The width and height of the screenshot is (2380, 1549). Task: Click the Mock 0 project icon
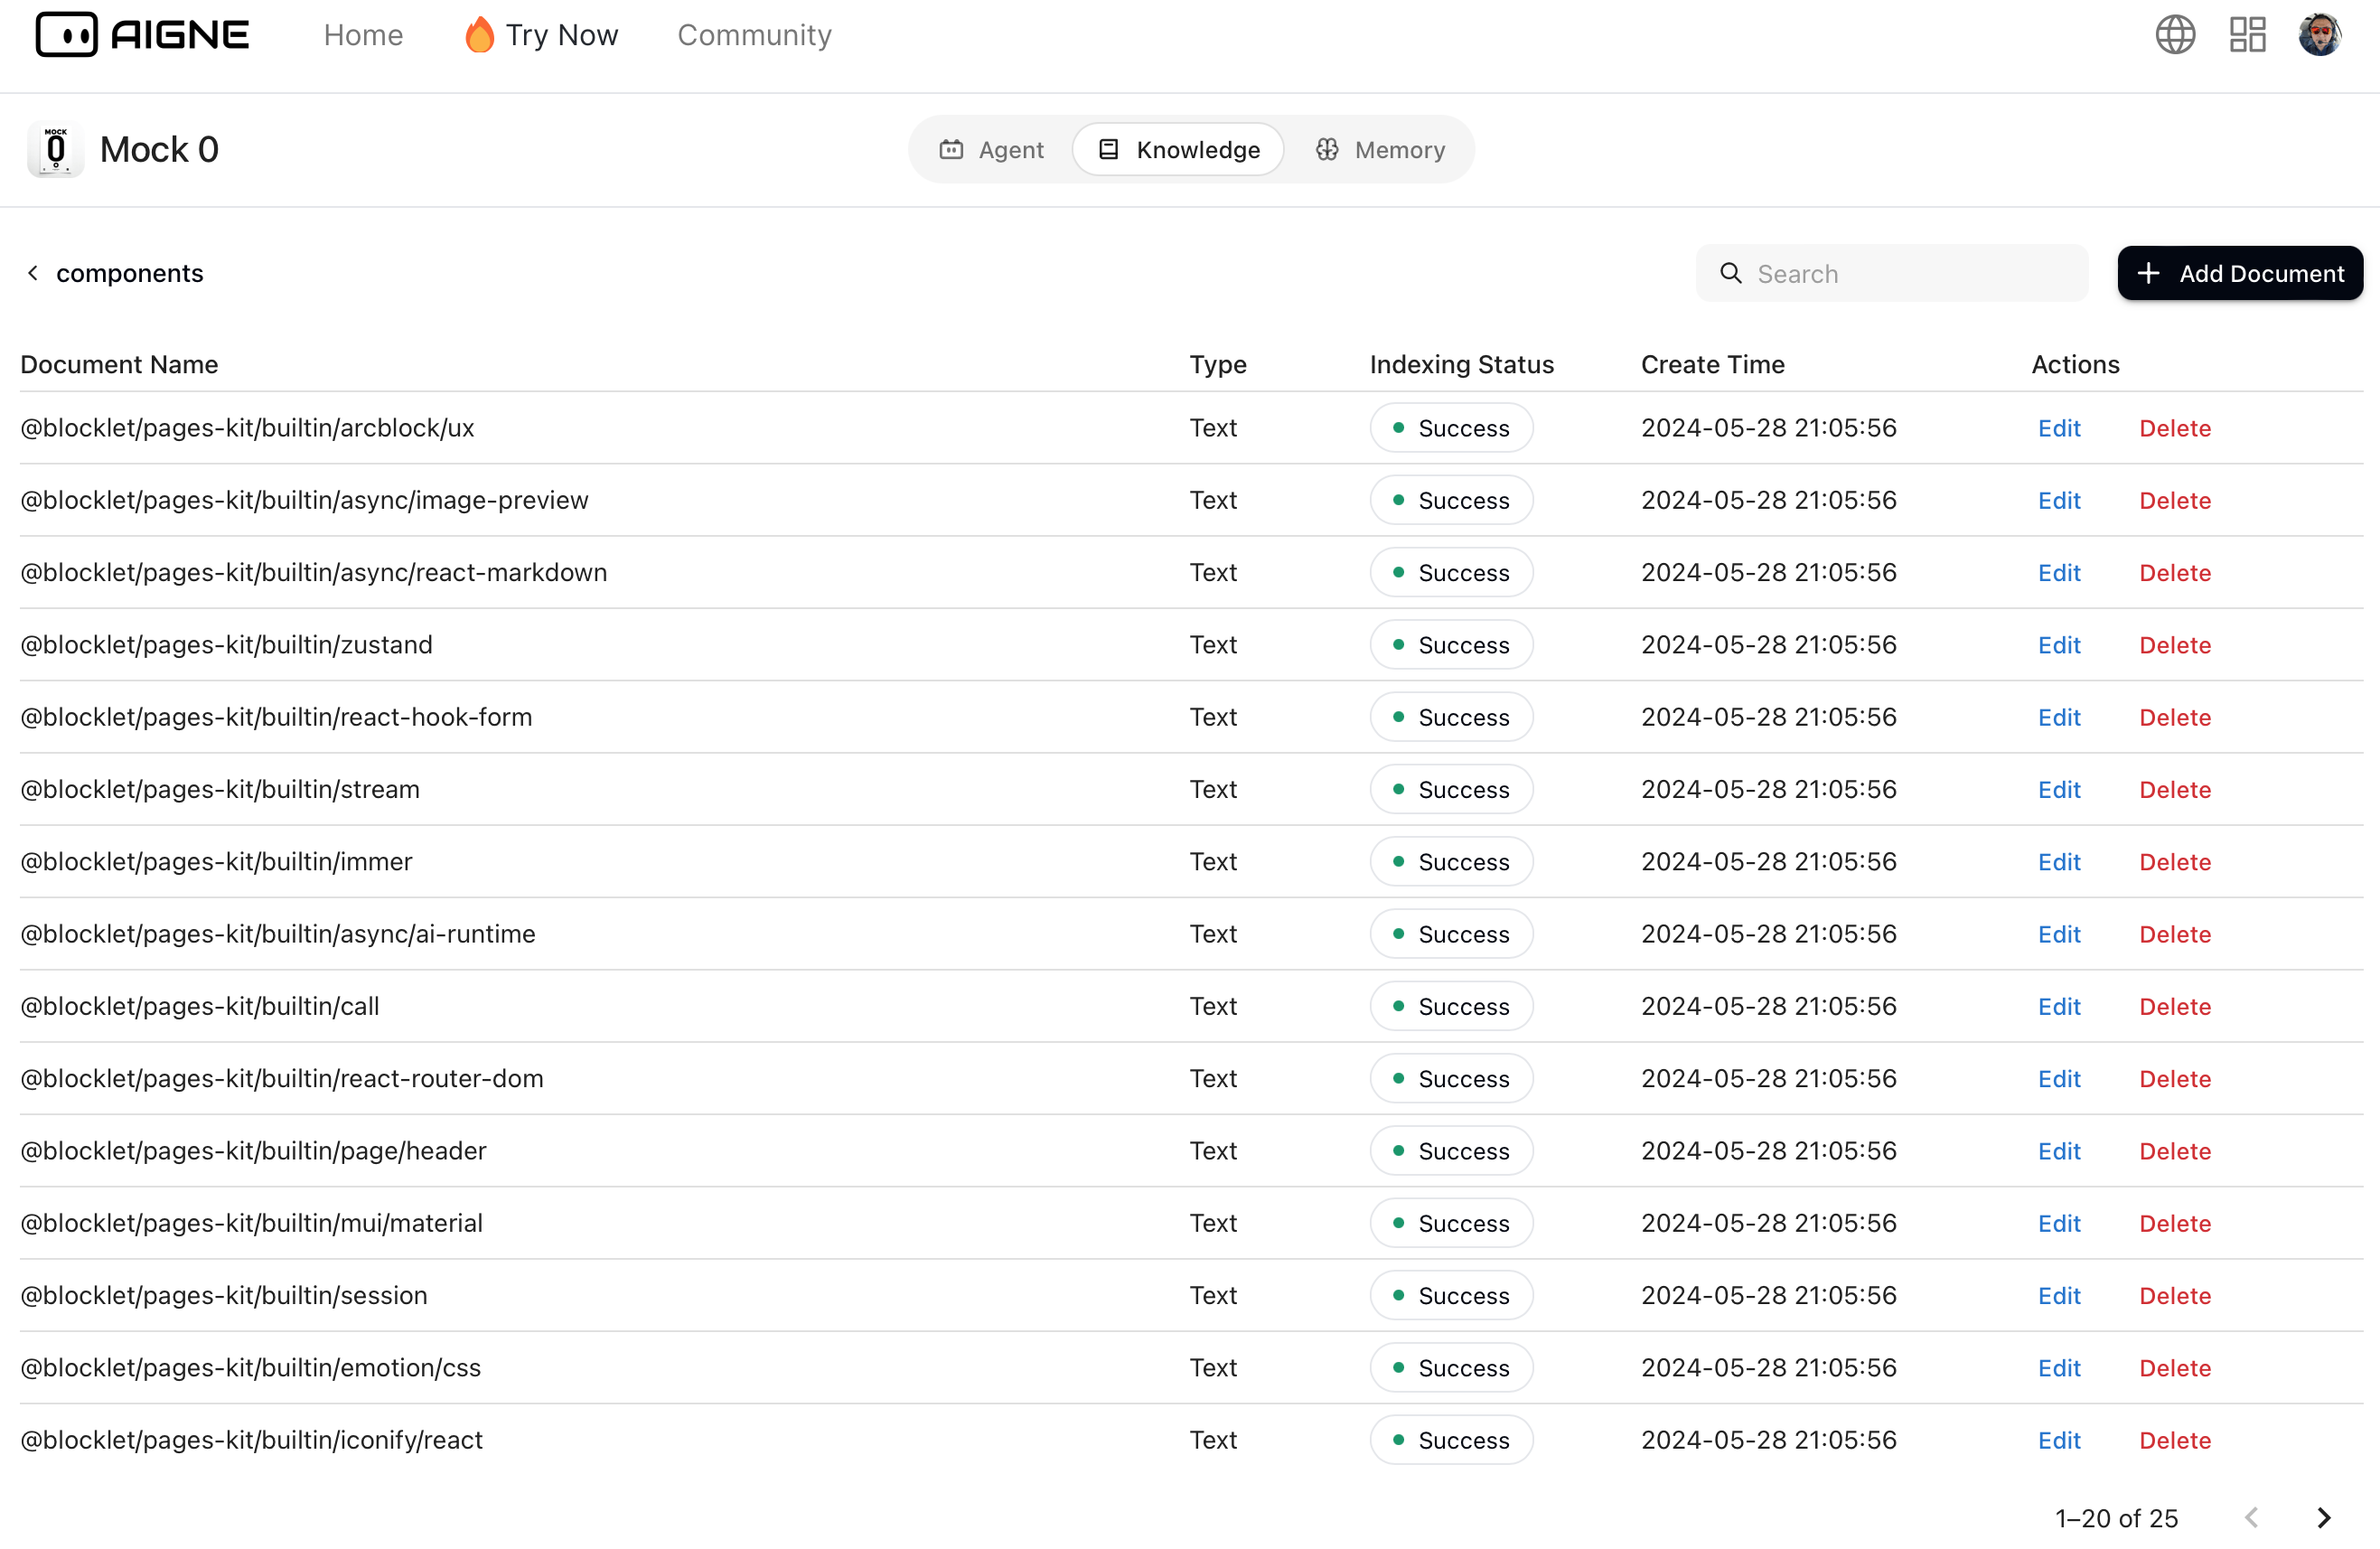56,150
